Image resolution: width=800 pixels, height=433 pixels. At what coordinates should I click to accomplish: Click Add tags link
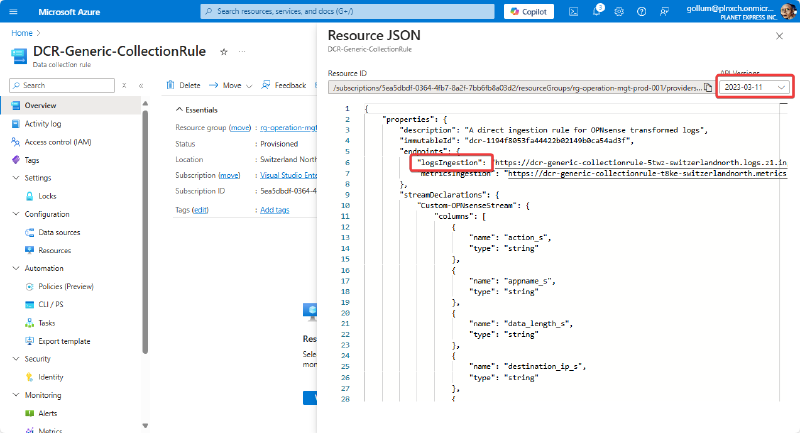pos(274,210)
